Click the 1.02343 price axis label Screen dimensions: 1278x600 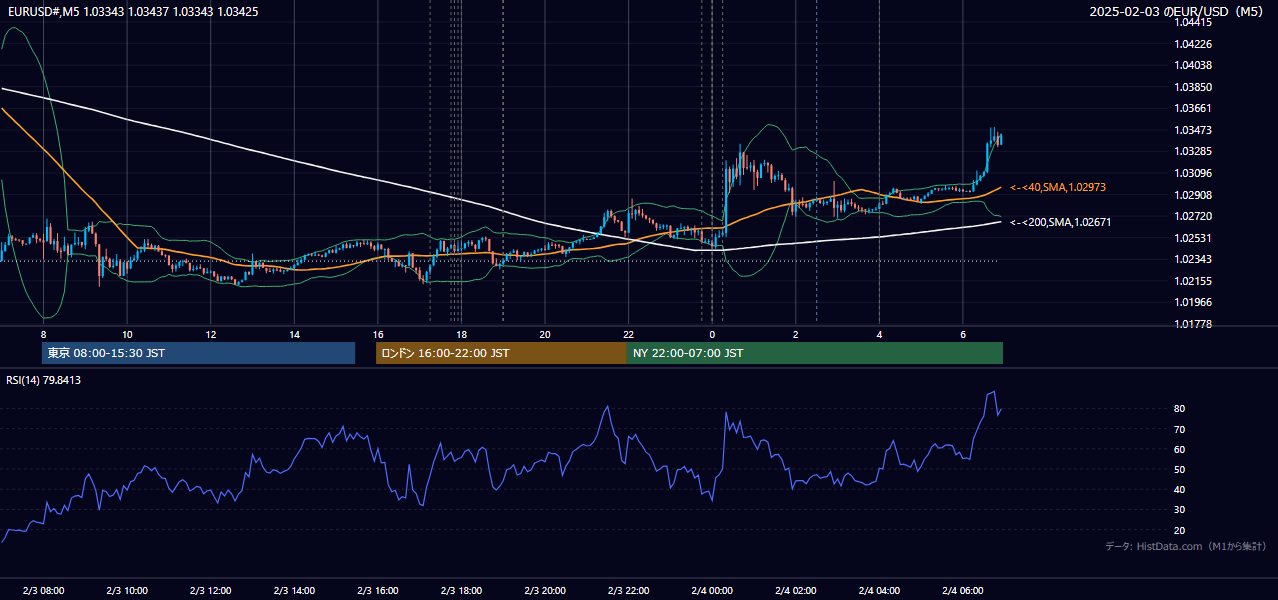point(1192,260)
